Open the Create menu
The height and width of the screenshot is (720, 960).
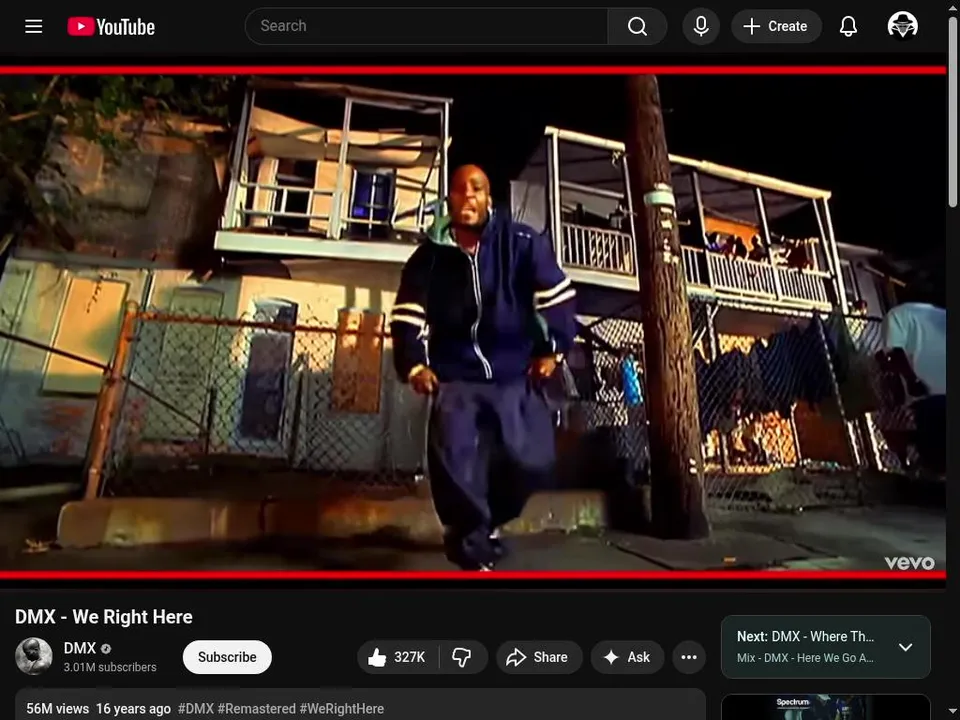click(x=776, y=26)
